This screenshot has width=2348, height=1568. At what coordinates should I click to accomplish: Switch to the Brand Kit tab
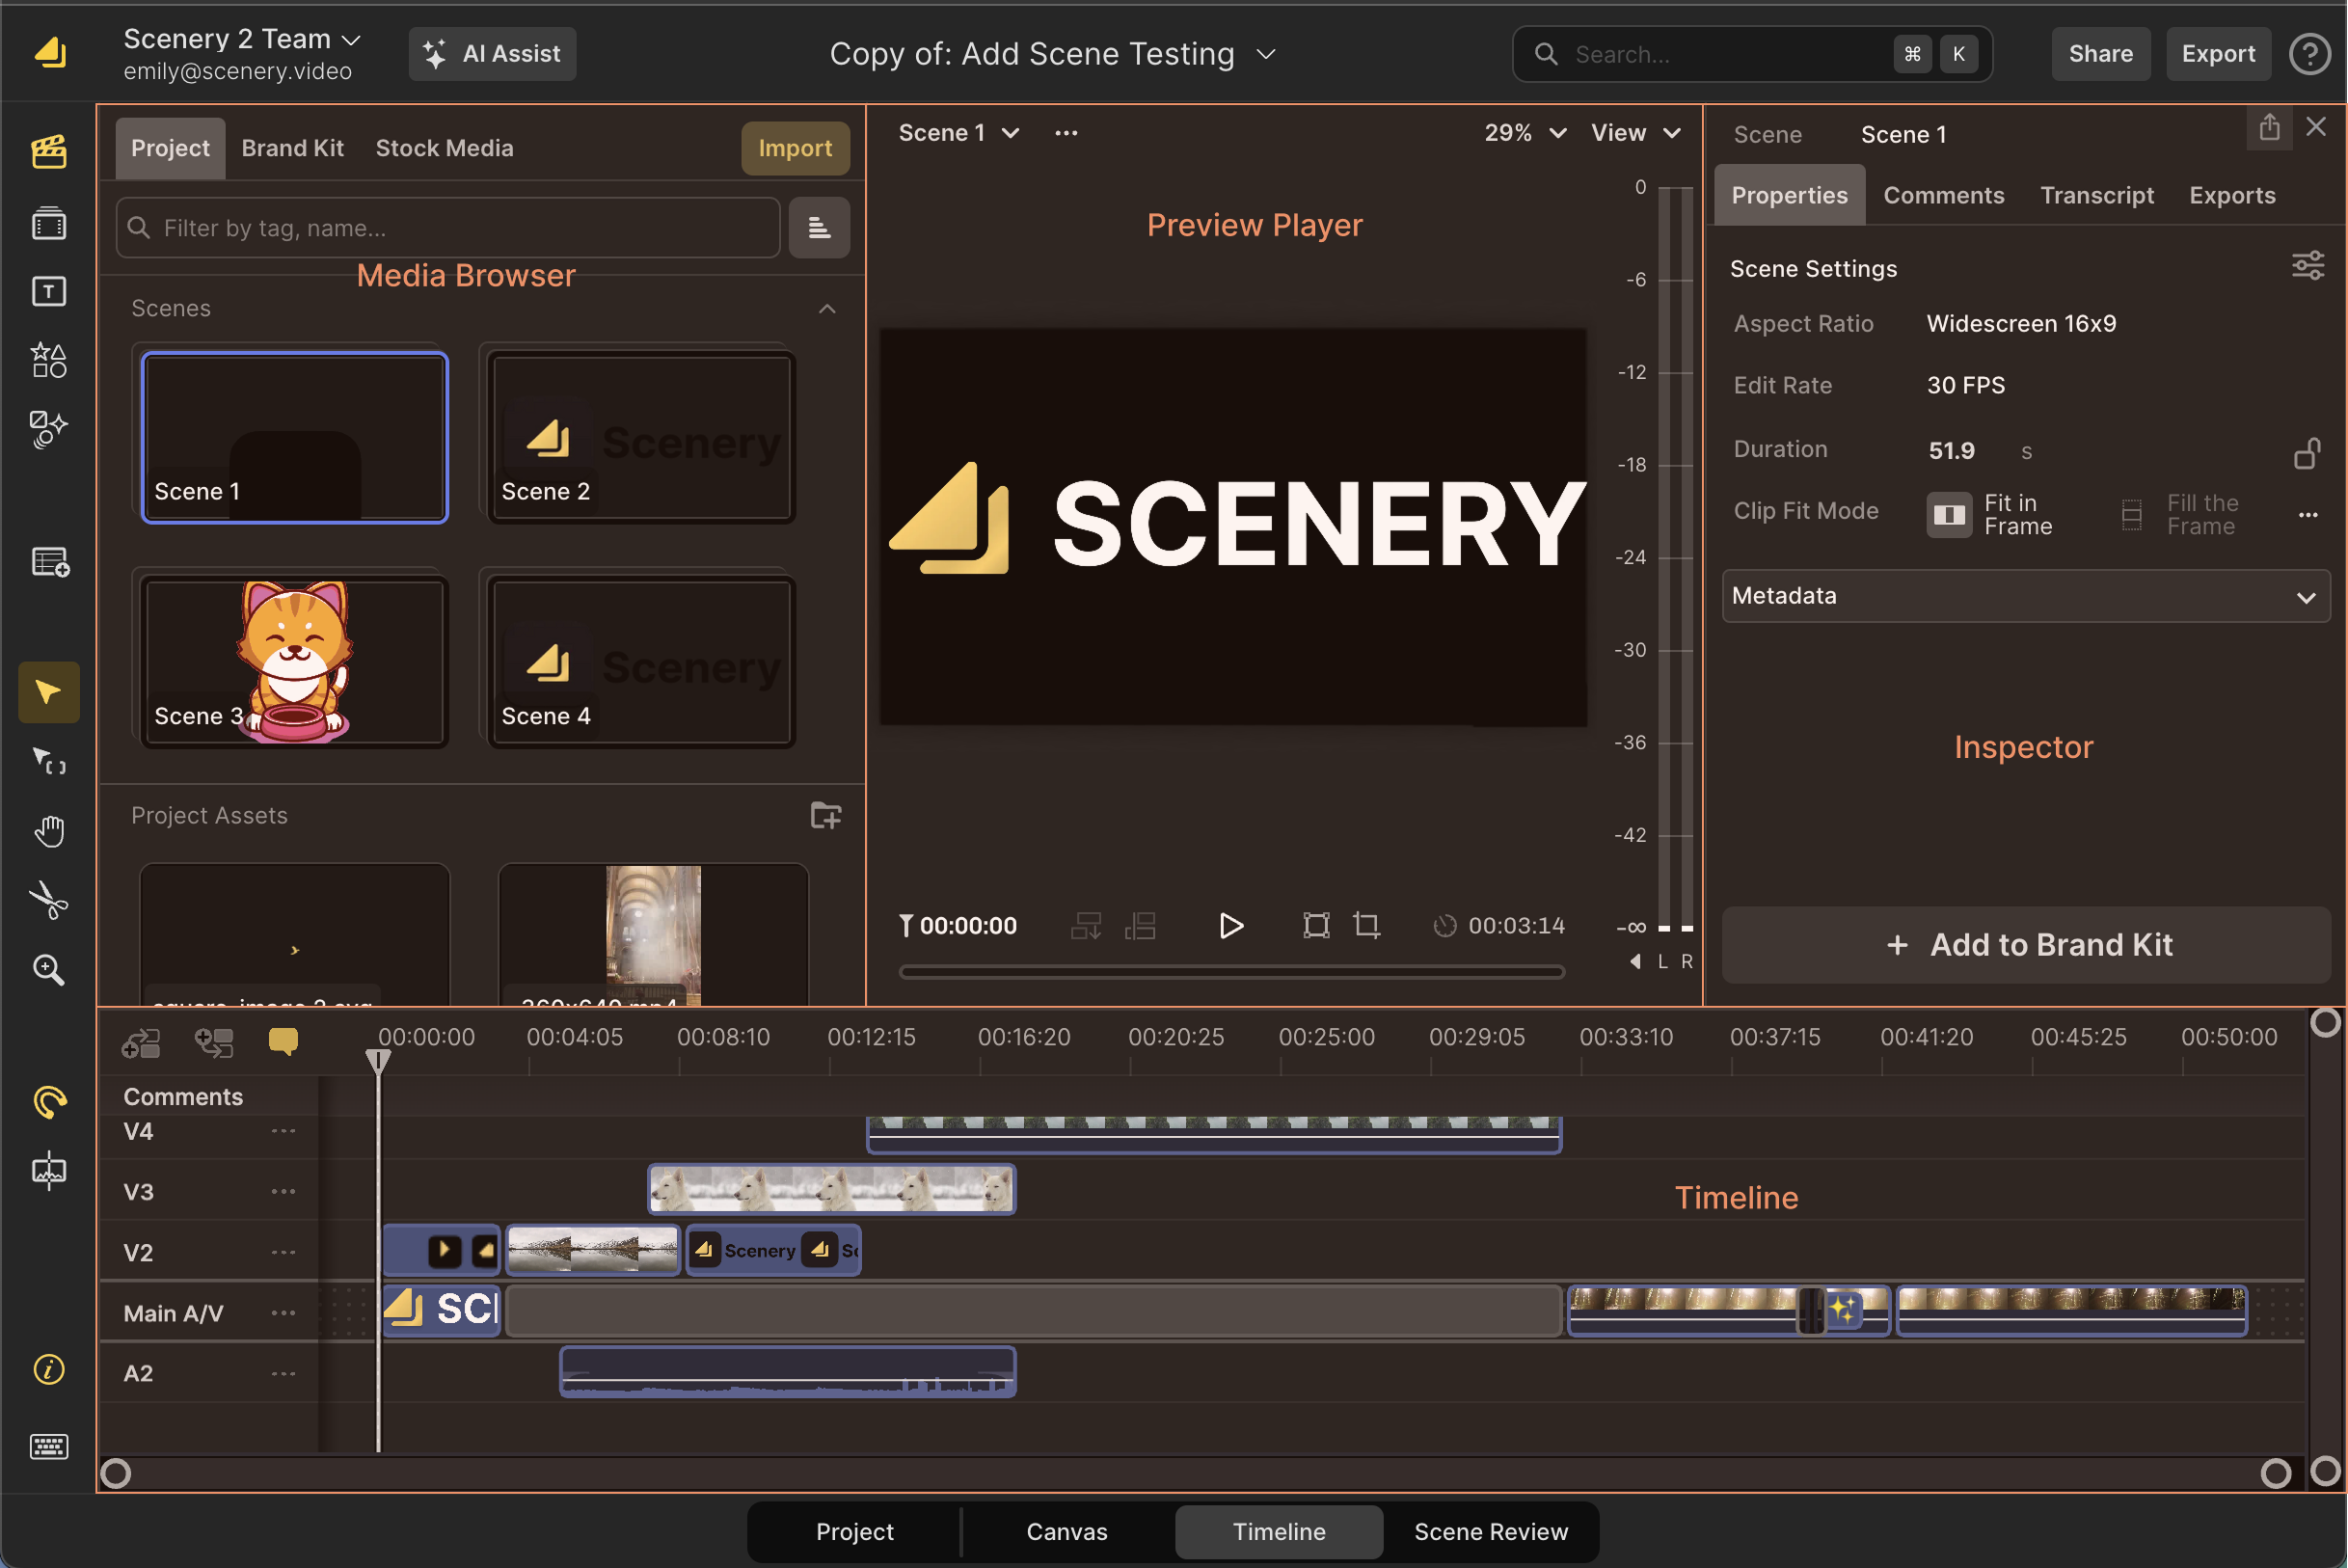(292, 148)
